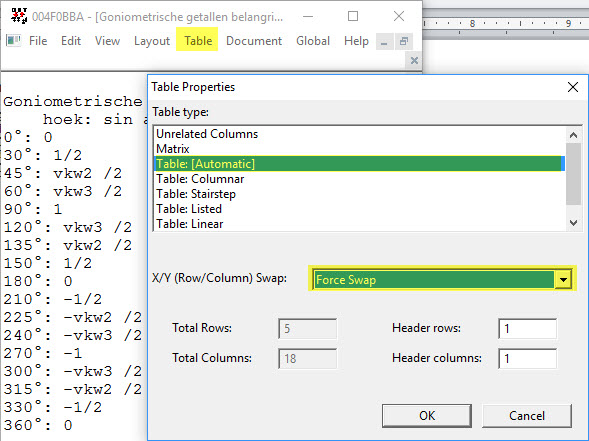
Task: Click the 'Goniometrische' heading text
Action: point(73,102)
